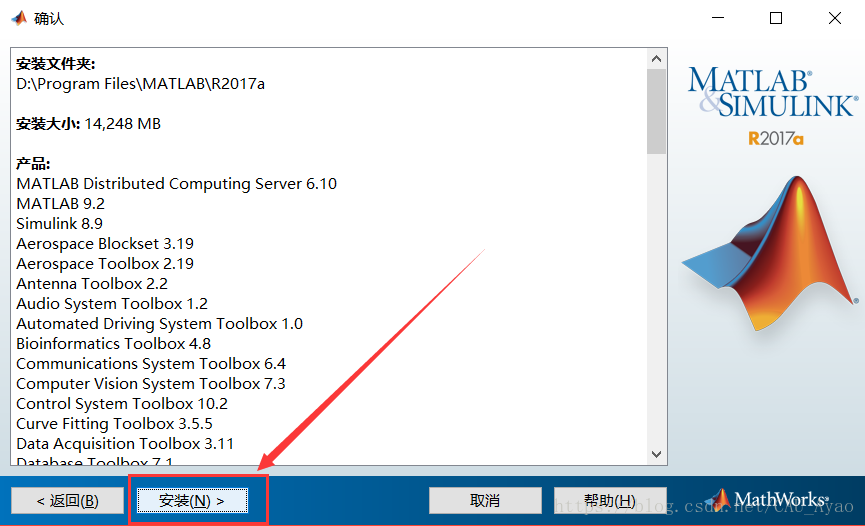Image resolution: width=865 pixels, height=526 pixels.
Task: Click the 产品 heading
Action: coord(33,164)
